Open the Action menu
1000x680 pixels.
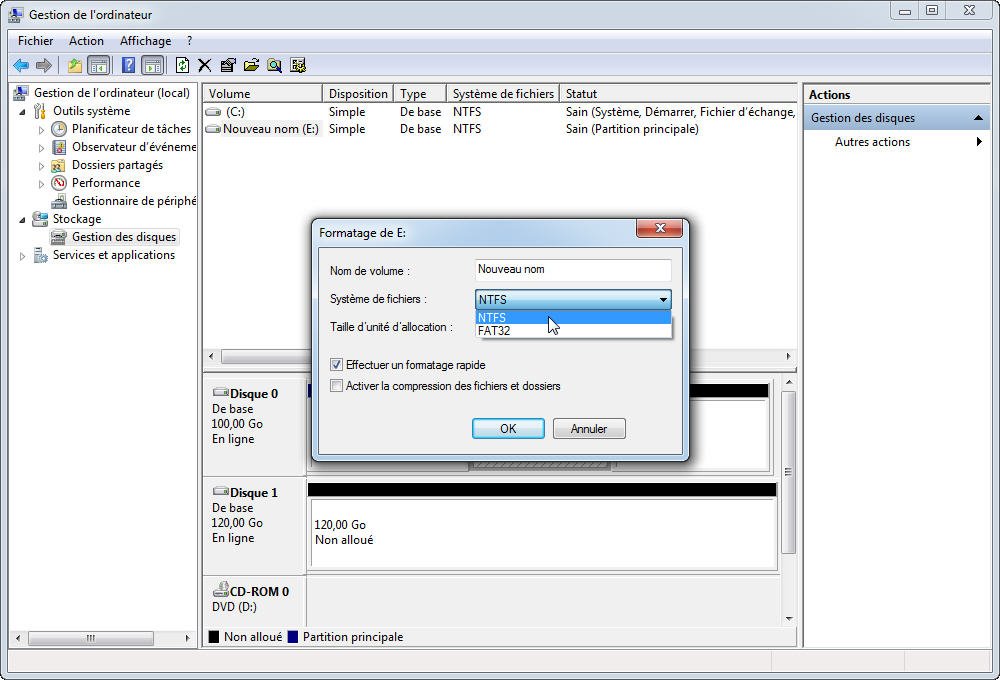click(x=86, y=41)
